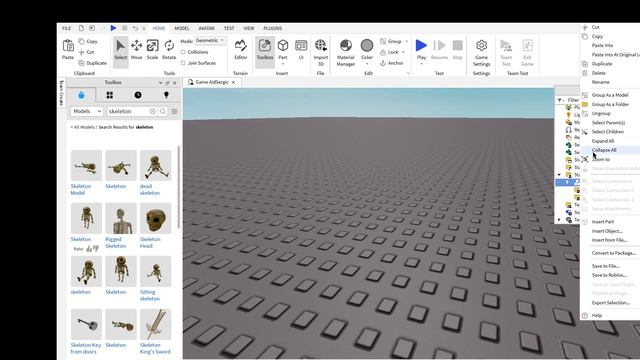This screenshot has height=360, width=640.
Task: Click the toolbox search magnifier
Action: click(163, 111)
